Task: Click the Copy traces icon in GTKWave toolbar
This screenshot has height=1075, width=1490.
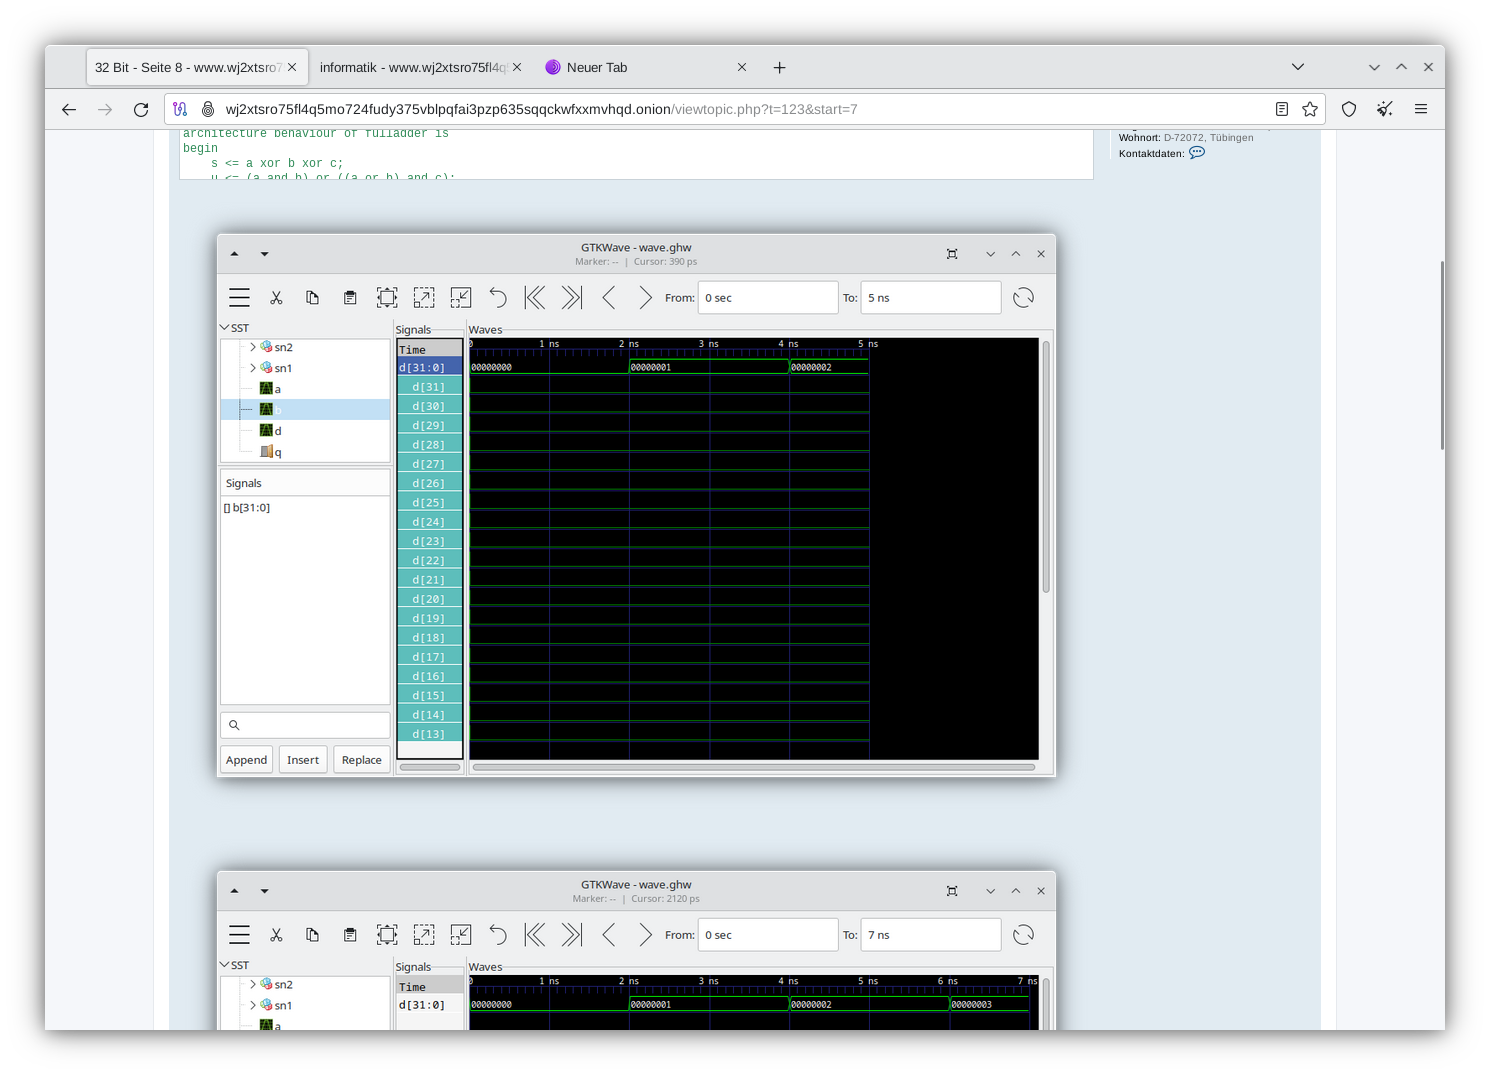Action: point(313,297)
